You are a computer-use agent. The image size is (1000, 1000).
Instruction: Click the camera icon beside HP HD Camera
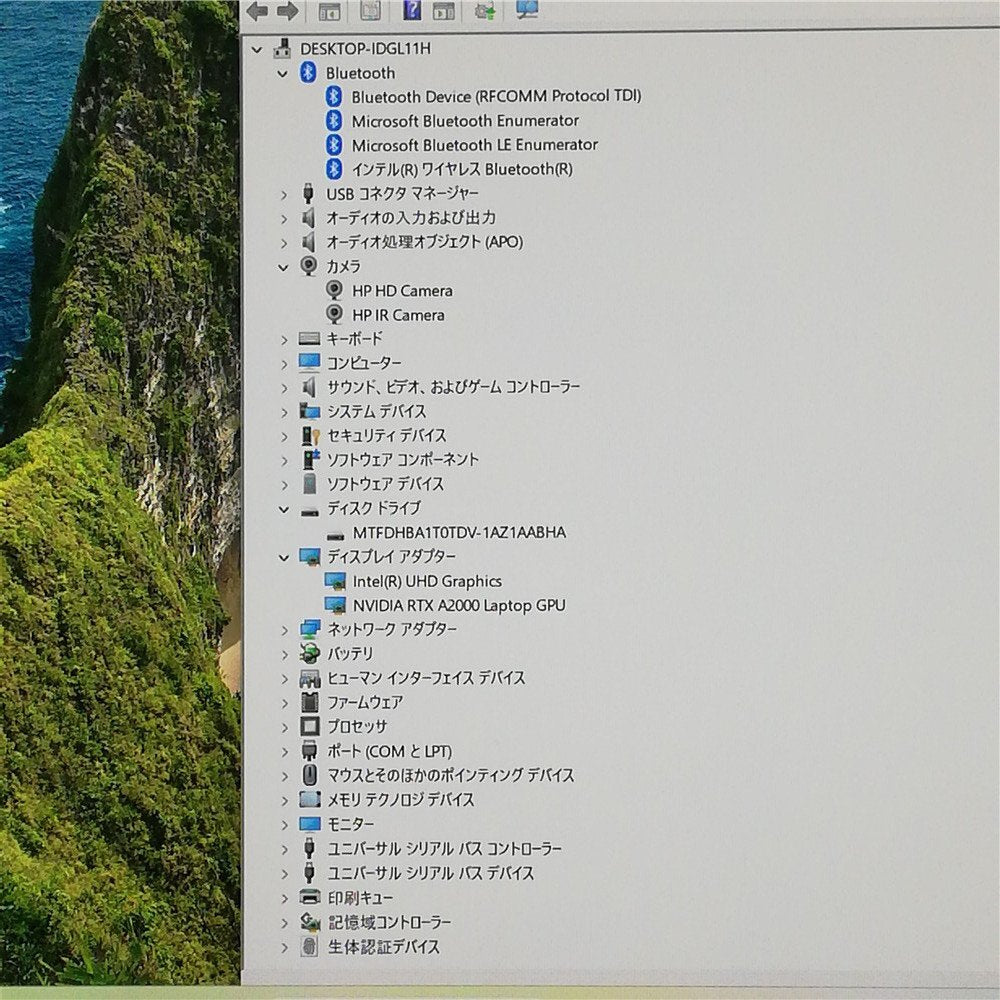(333, 290)
